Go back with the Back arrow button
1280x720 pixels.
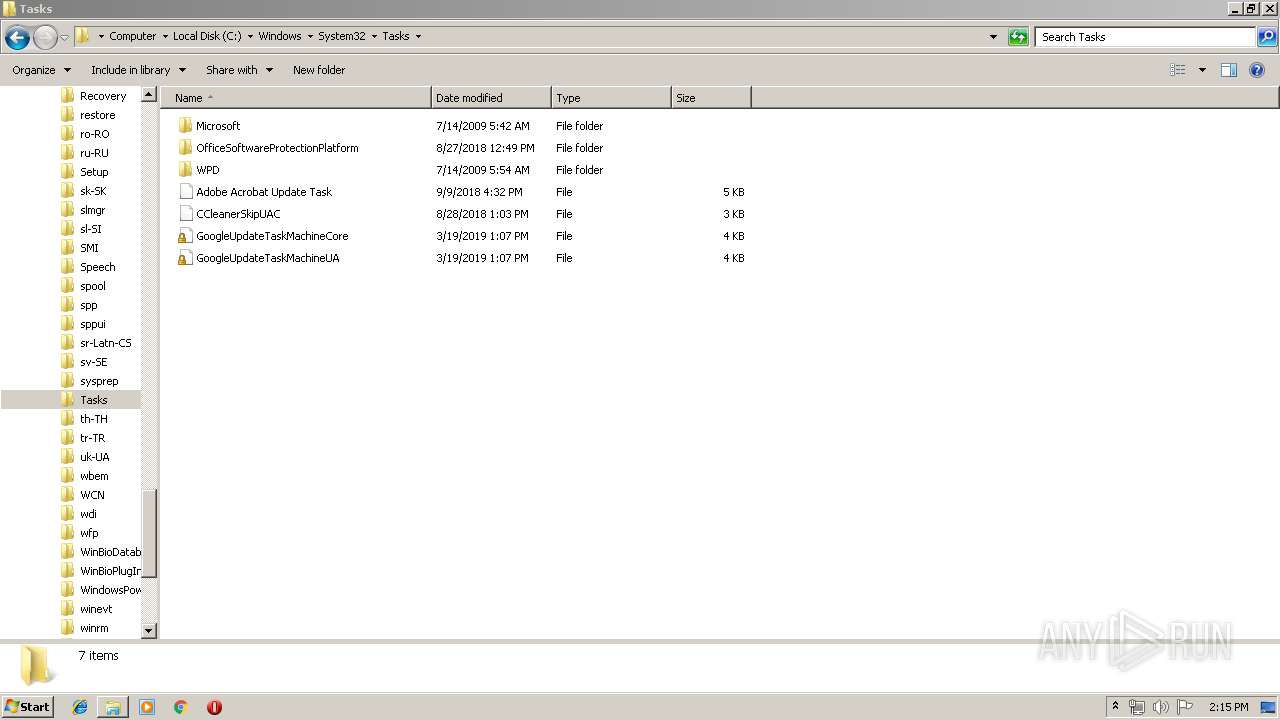coord(17,37)
